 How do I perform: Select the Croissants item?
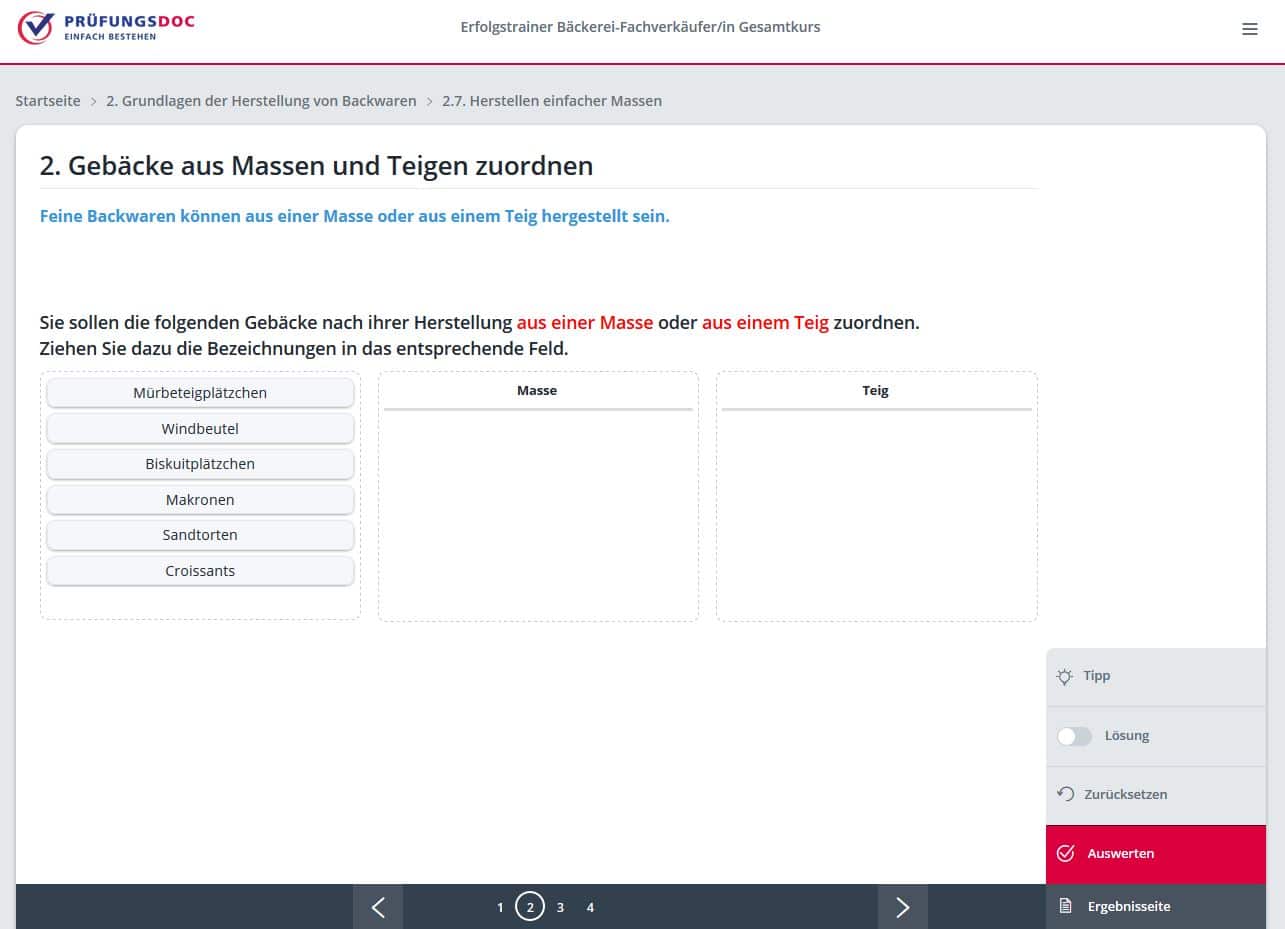tap(200, 571)
